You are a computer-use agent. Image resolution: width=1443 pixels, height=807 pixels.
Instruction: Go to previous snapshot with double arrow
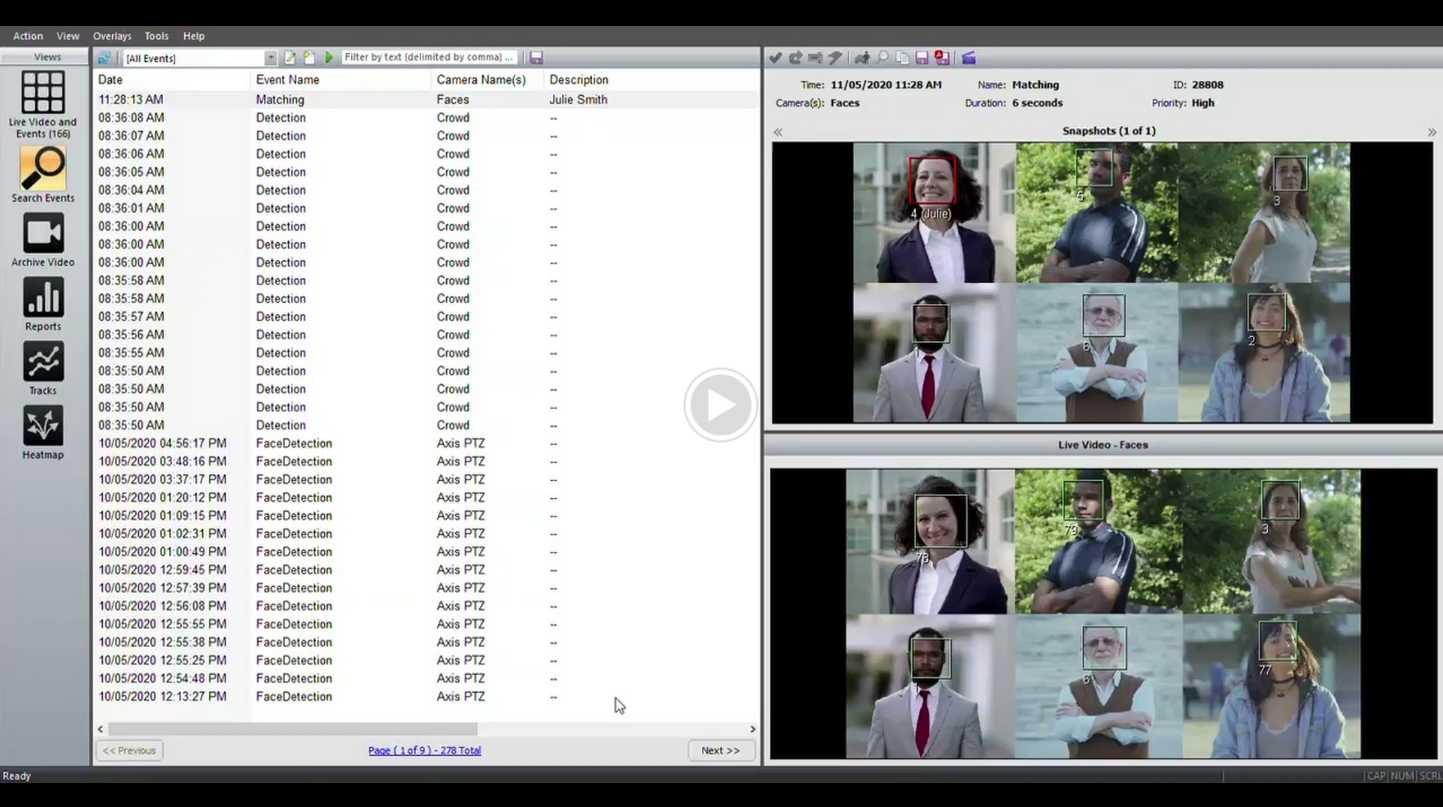[778, 132]
